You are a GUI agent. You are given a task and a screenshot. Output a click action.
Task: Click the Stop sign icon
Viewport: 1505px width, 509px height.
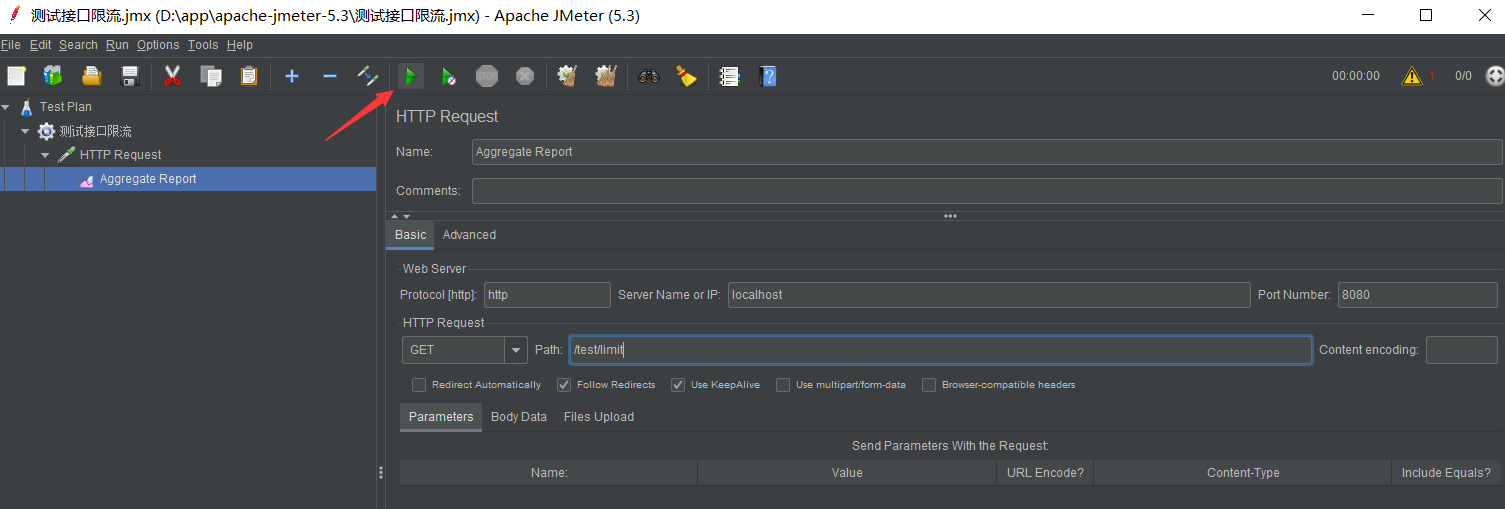(x=487, y=76)
